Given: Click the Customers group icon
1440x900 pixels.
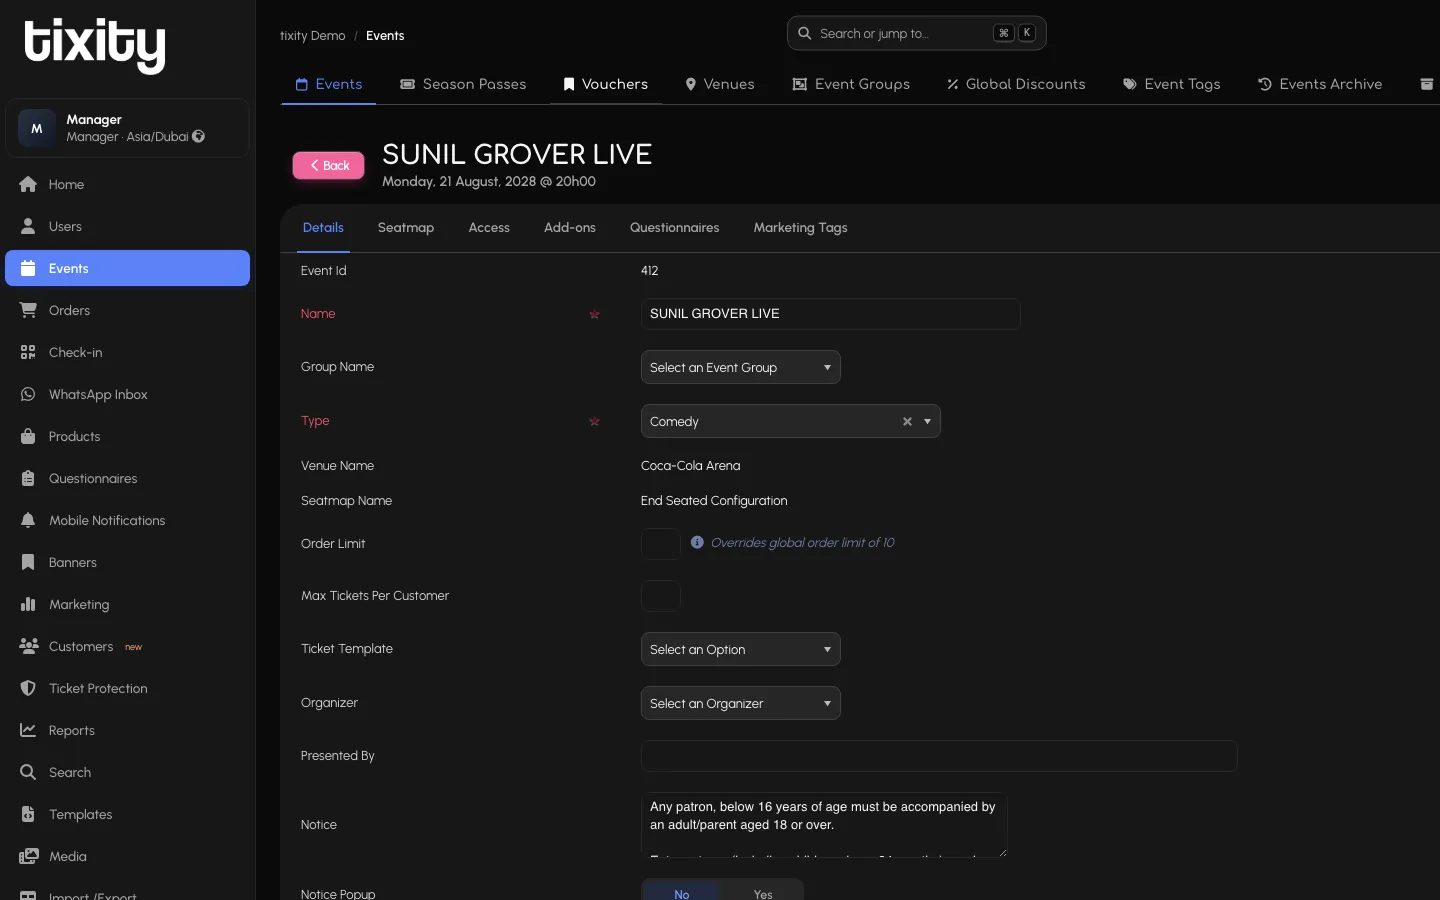Looking at the screenshot, I should [28, 646].
